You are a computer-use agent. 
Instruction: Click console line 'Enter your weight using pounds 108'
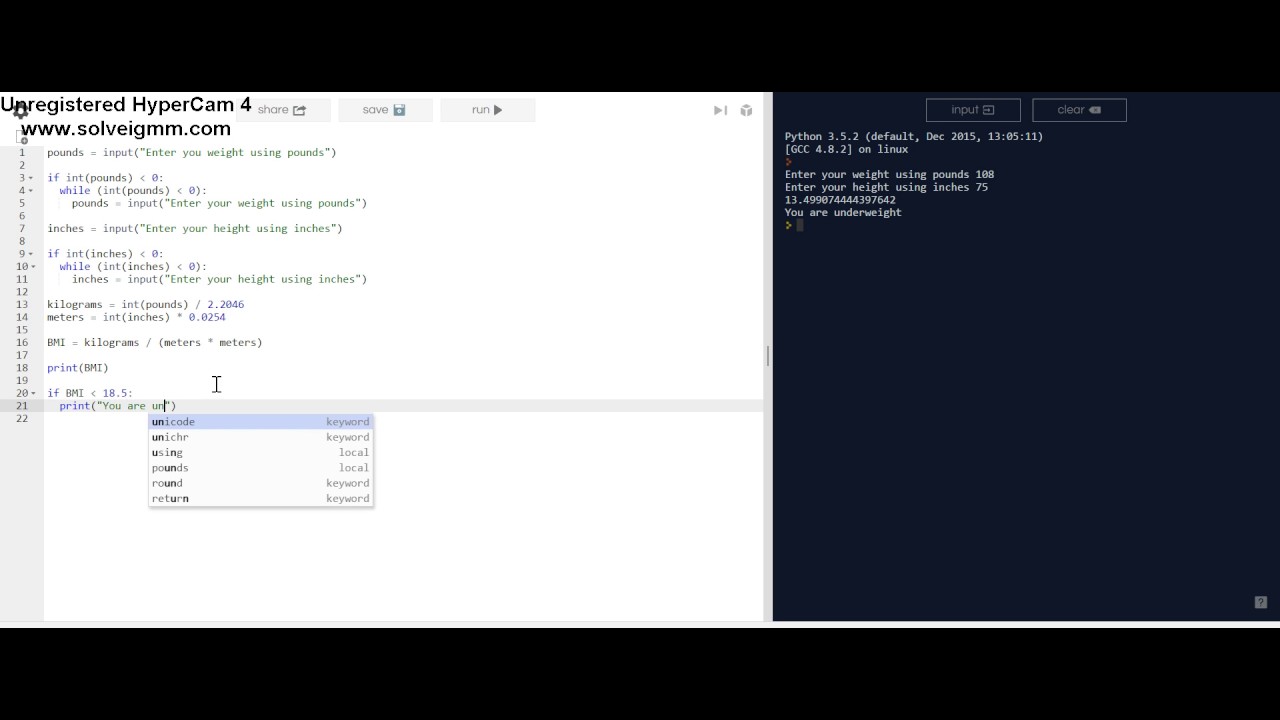(889, 174)
